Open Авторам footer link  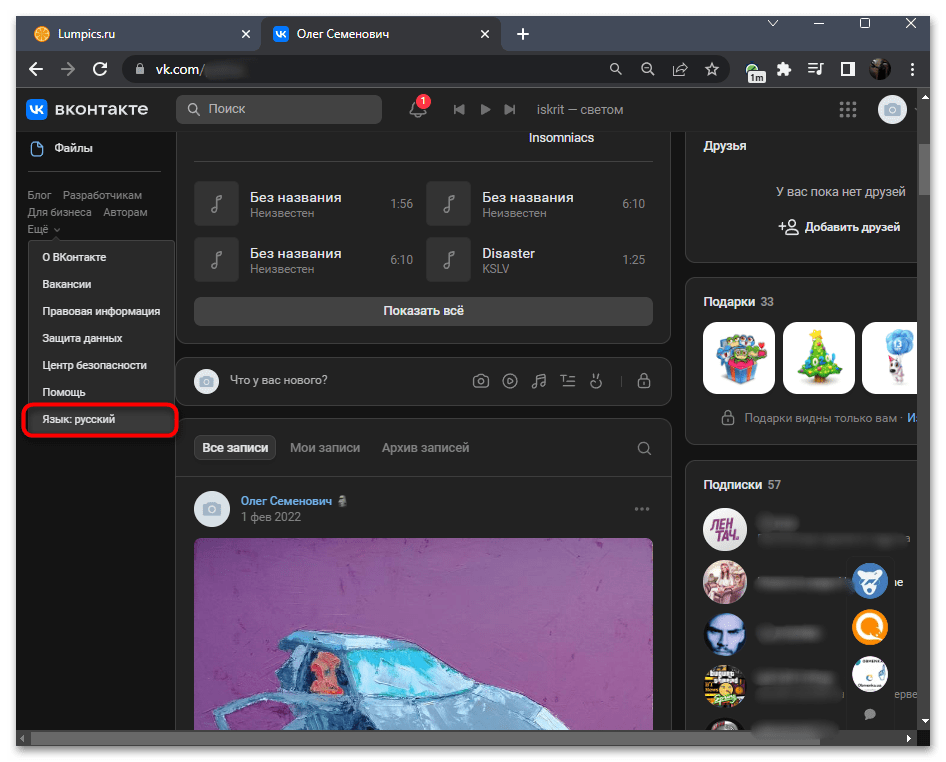click(x=125, y=212)
